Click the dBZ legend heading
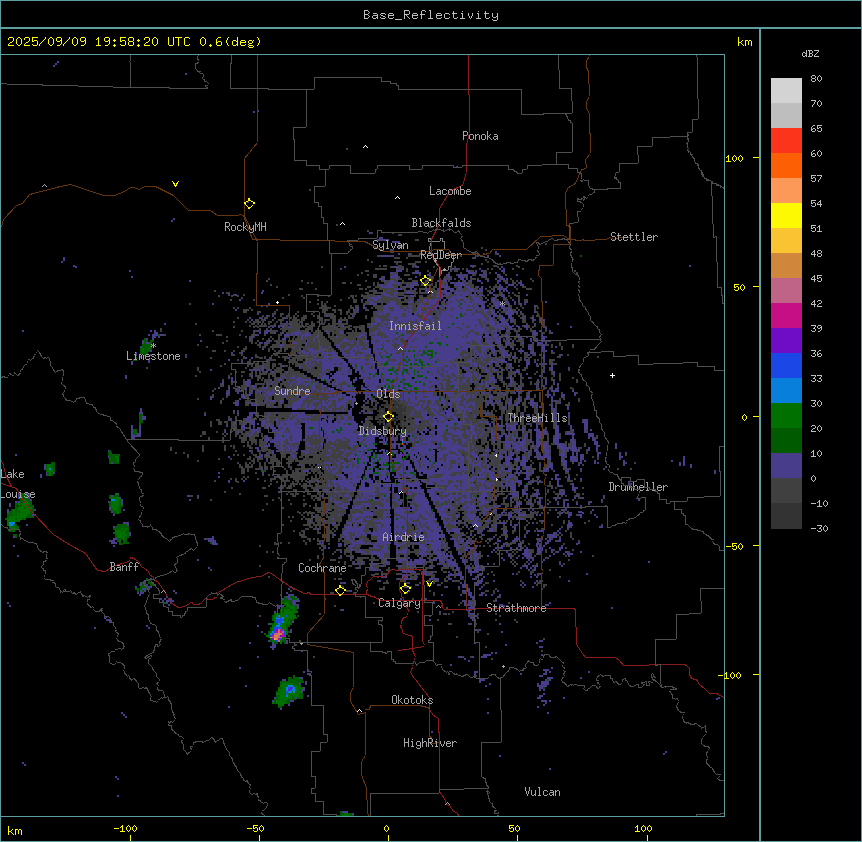Screen dimensions: 862x842 click(x=810, y=53)
